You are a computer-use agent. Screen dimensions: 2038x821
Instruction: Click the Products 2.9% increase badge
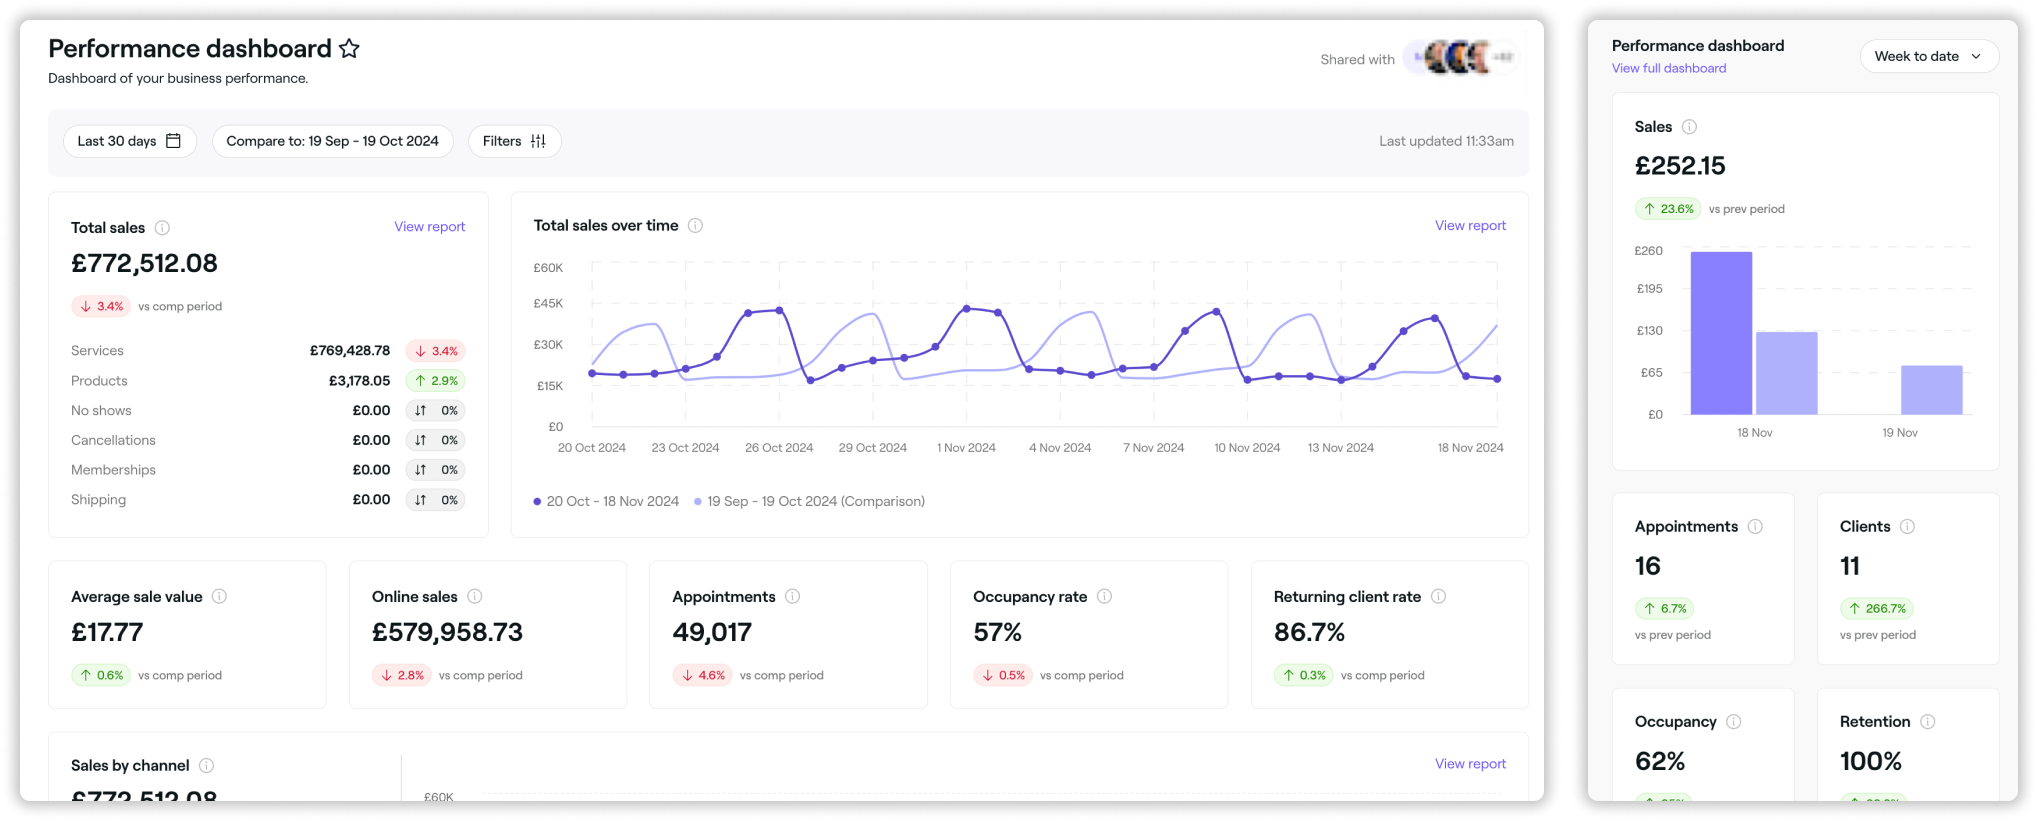click(x=435, y=381)
